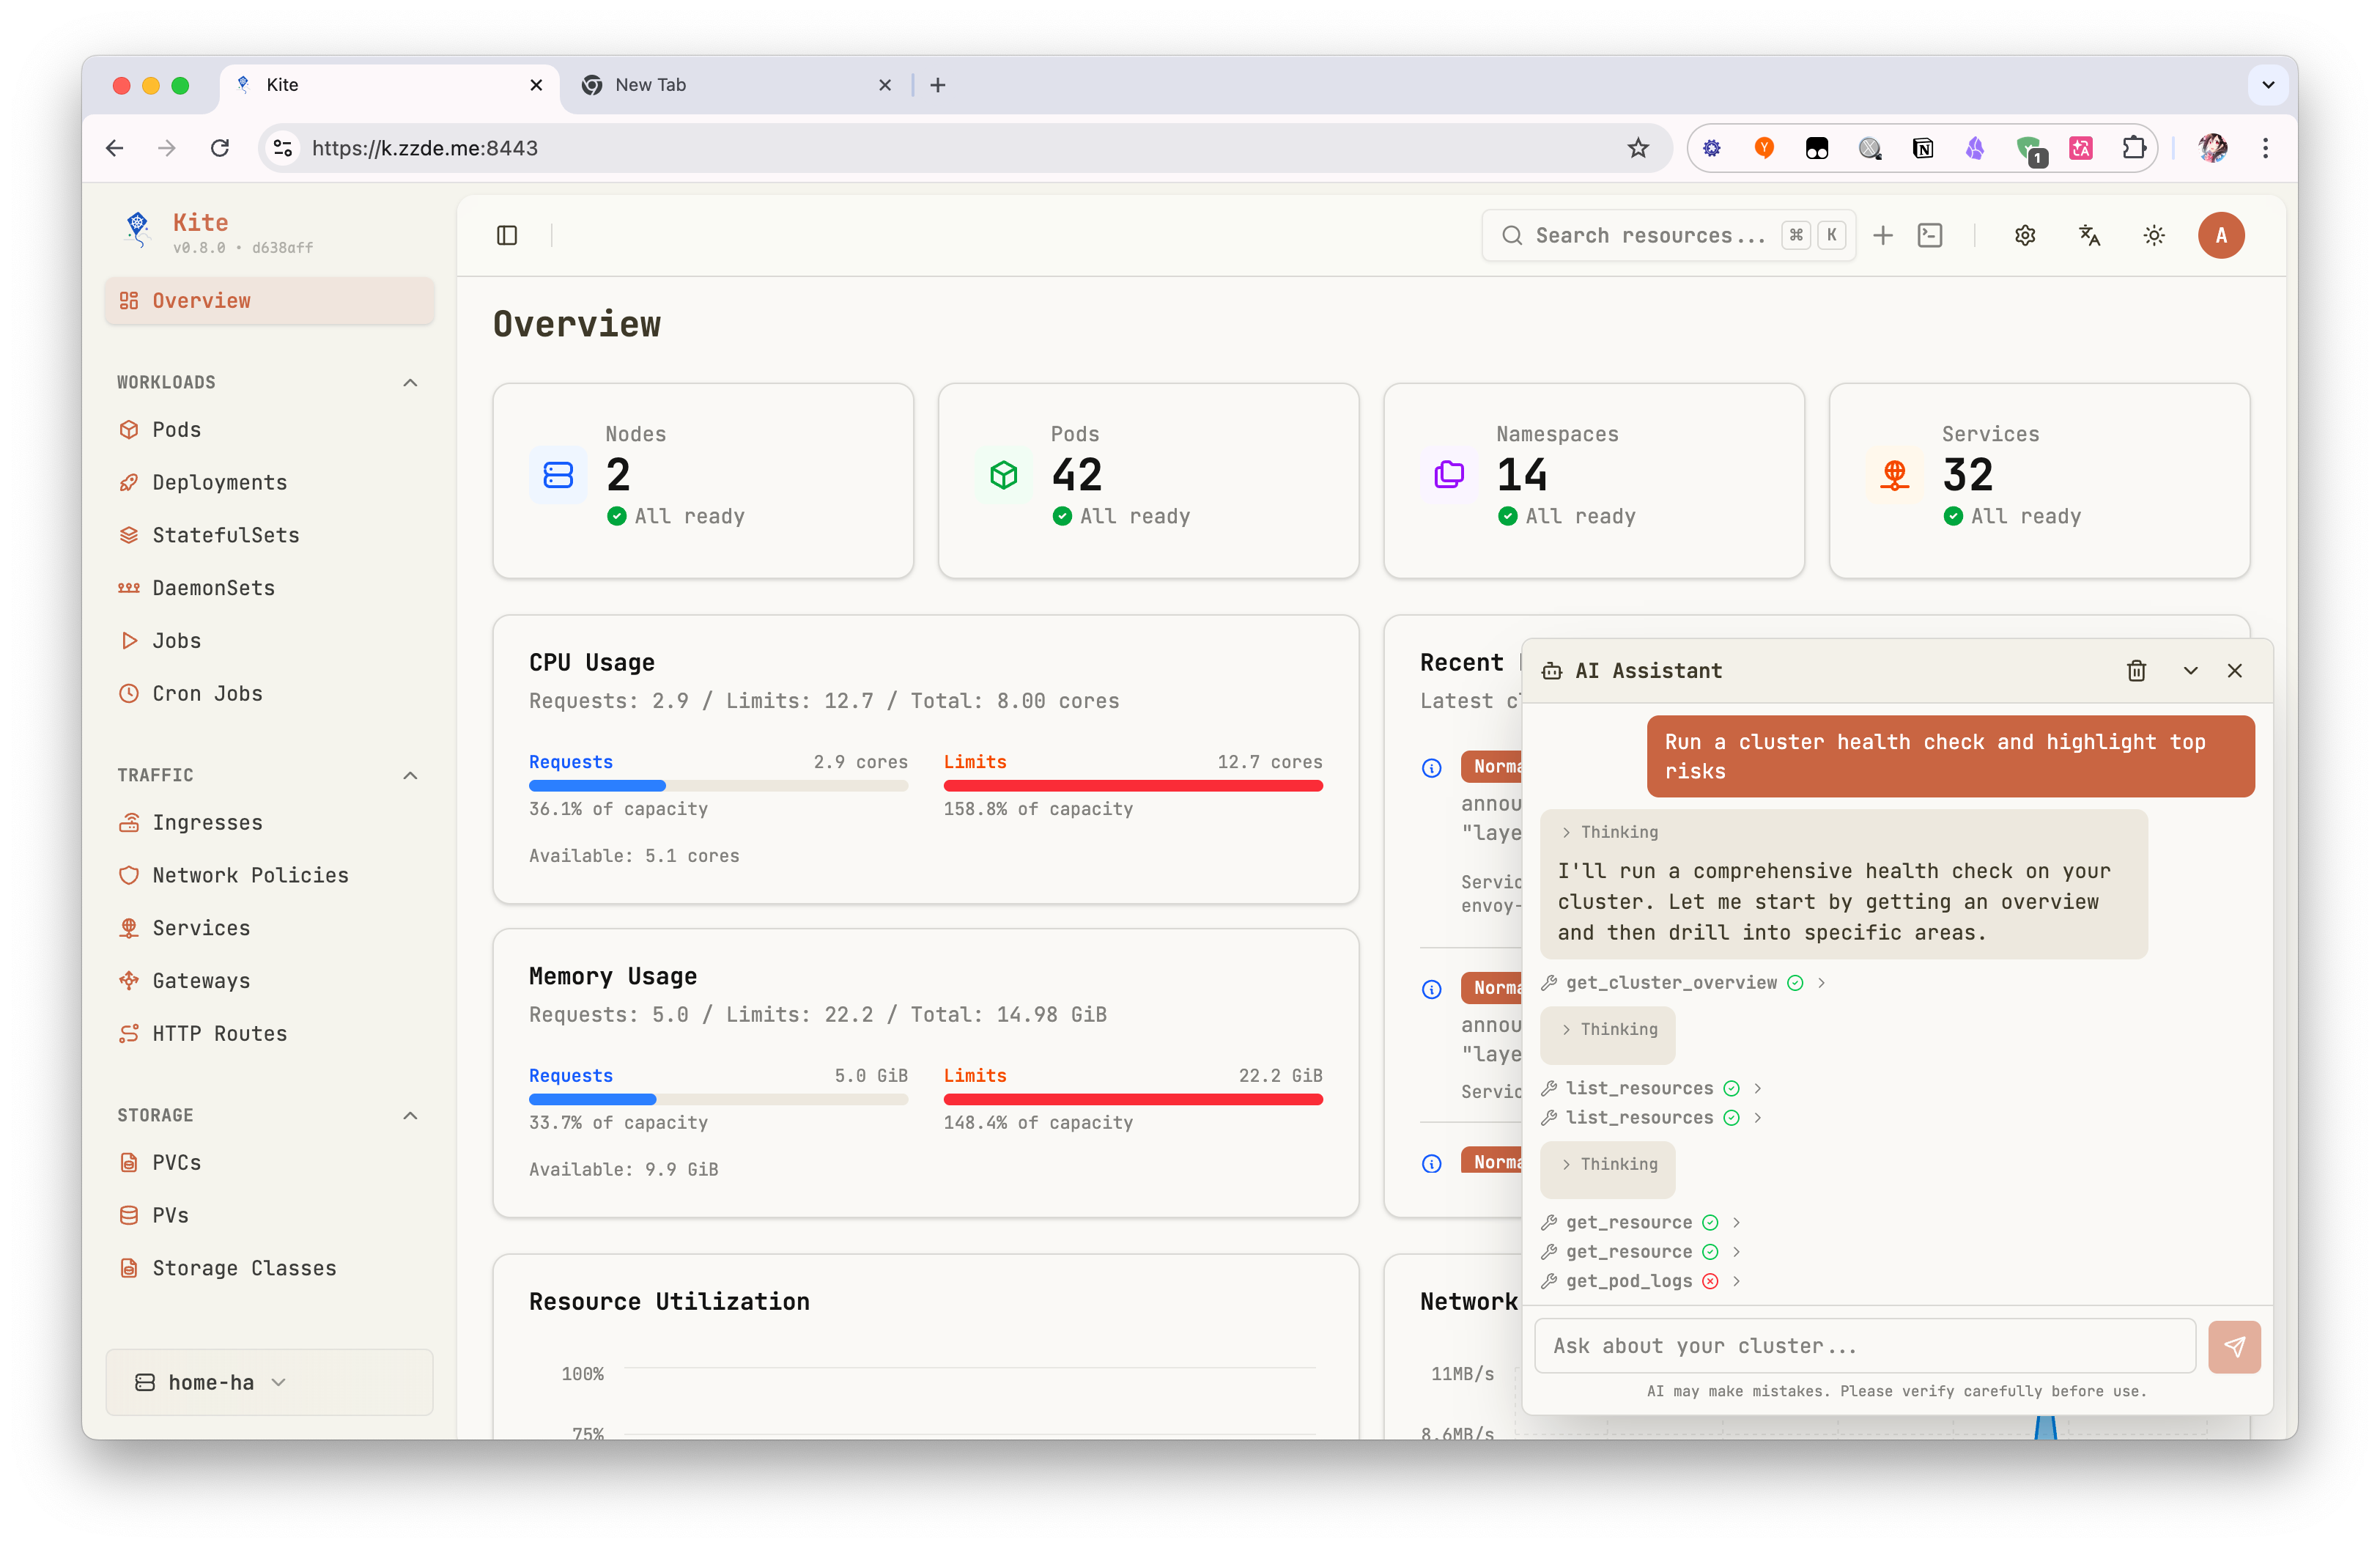This screenshot has width=2380, height=1548.
Task: Open the user avatar menu
Action: [x=2221, y=235]
